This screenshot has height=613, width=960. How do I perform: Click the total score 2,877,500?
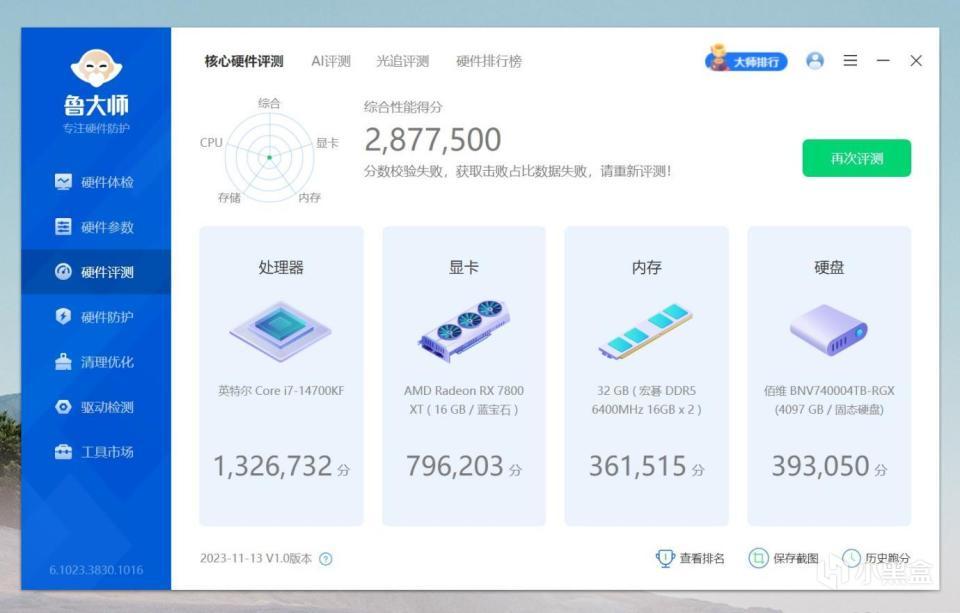(x=433, y=140)
